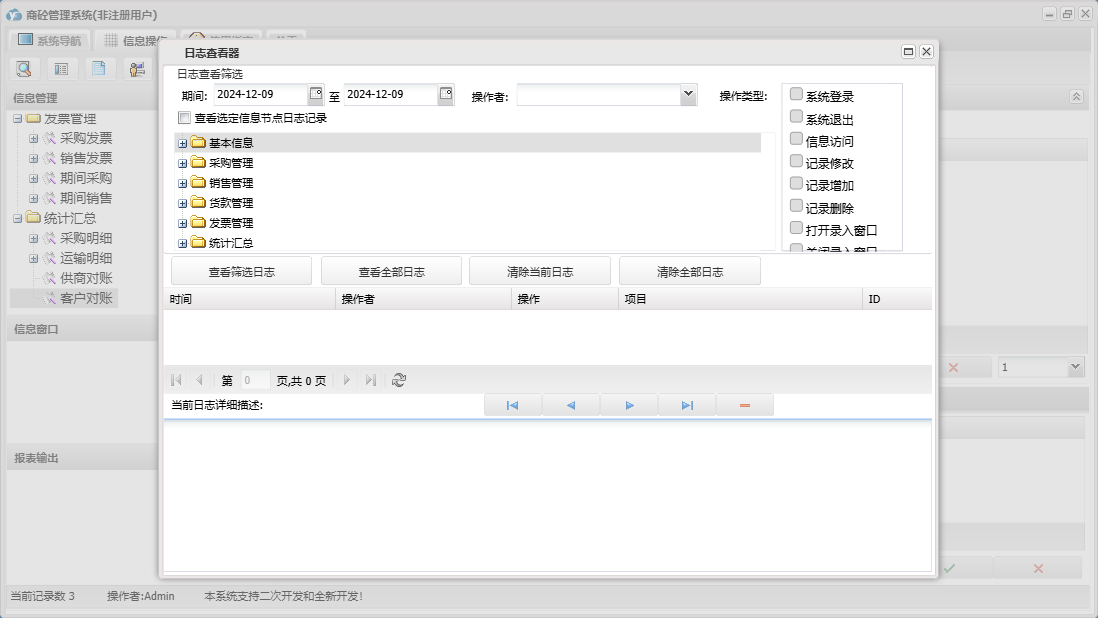Go to previous log detail record
The width and height of the screenshot is (1098, 618).
click(x=570, y=405)
